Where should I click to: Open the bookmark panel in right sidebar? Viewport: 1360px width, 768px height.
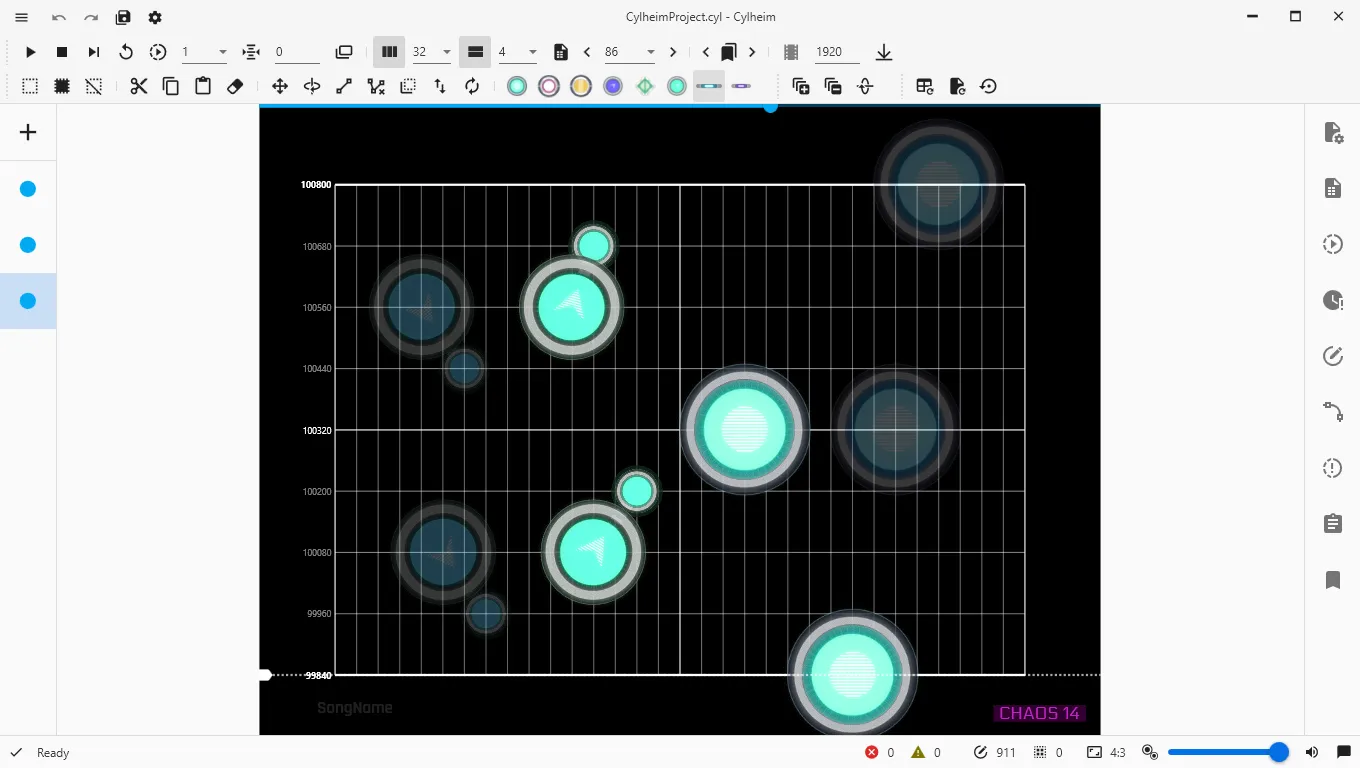coord(1332,580)
